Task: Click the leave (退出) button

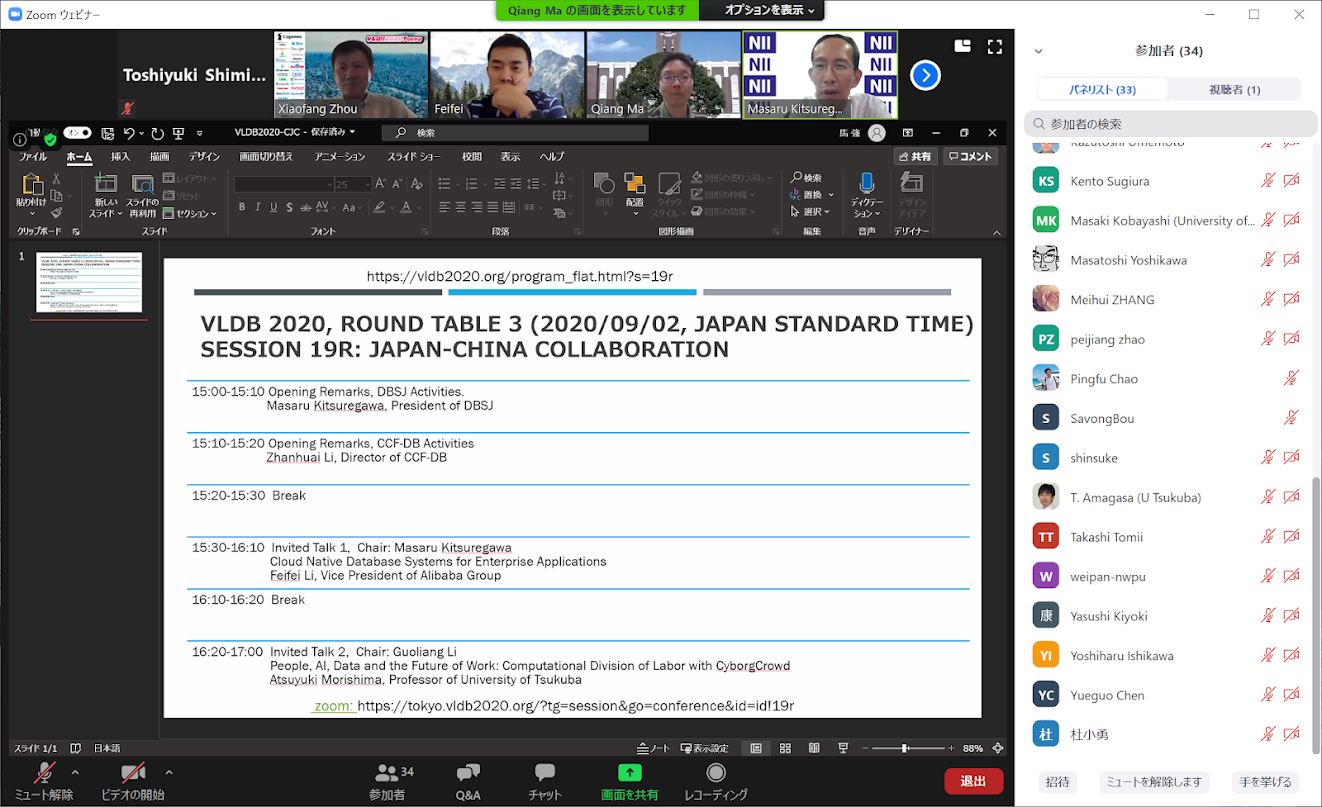Action: 973,781
